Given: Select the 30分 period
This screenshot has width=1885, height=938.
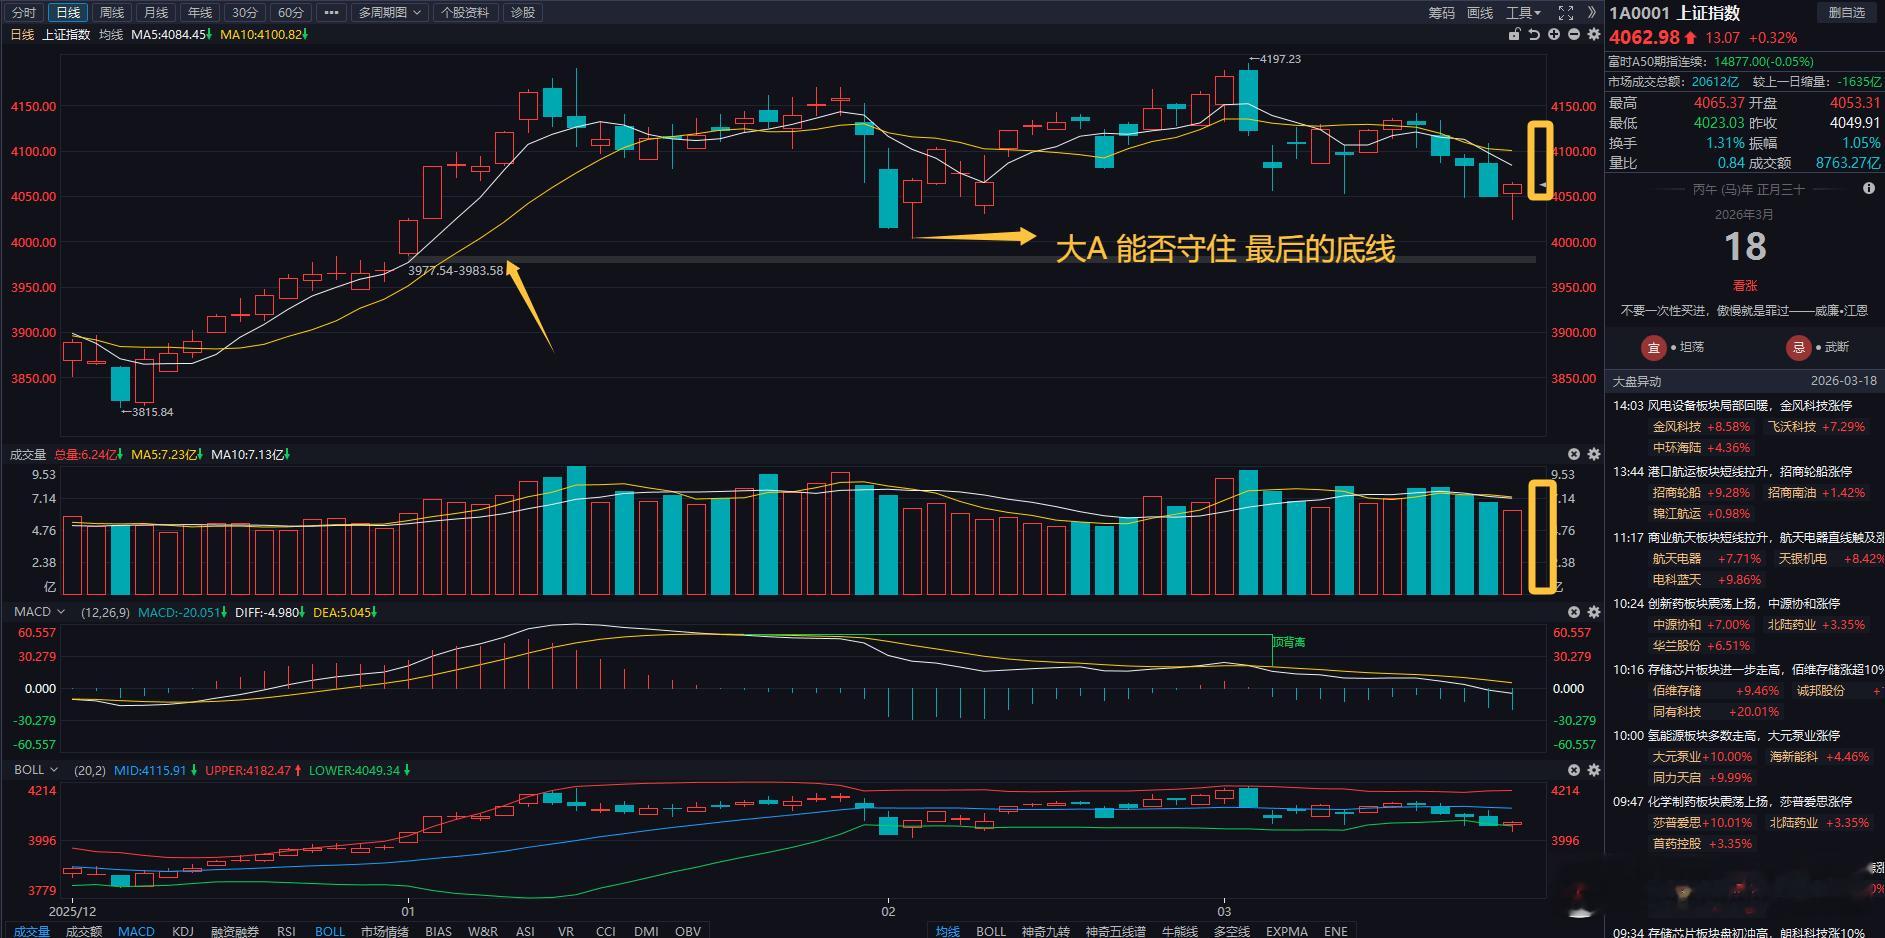Looking at the screenshot, I should 244,13.
